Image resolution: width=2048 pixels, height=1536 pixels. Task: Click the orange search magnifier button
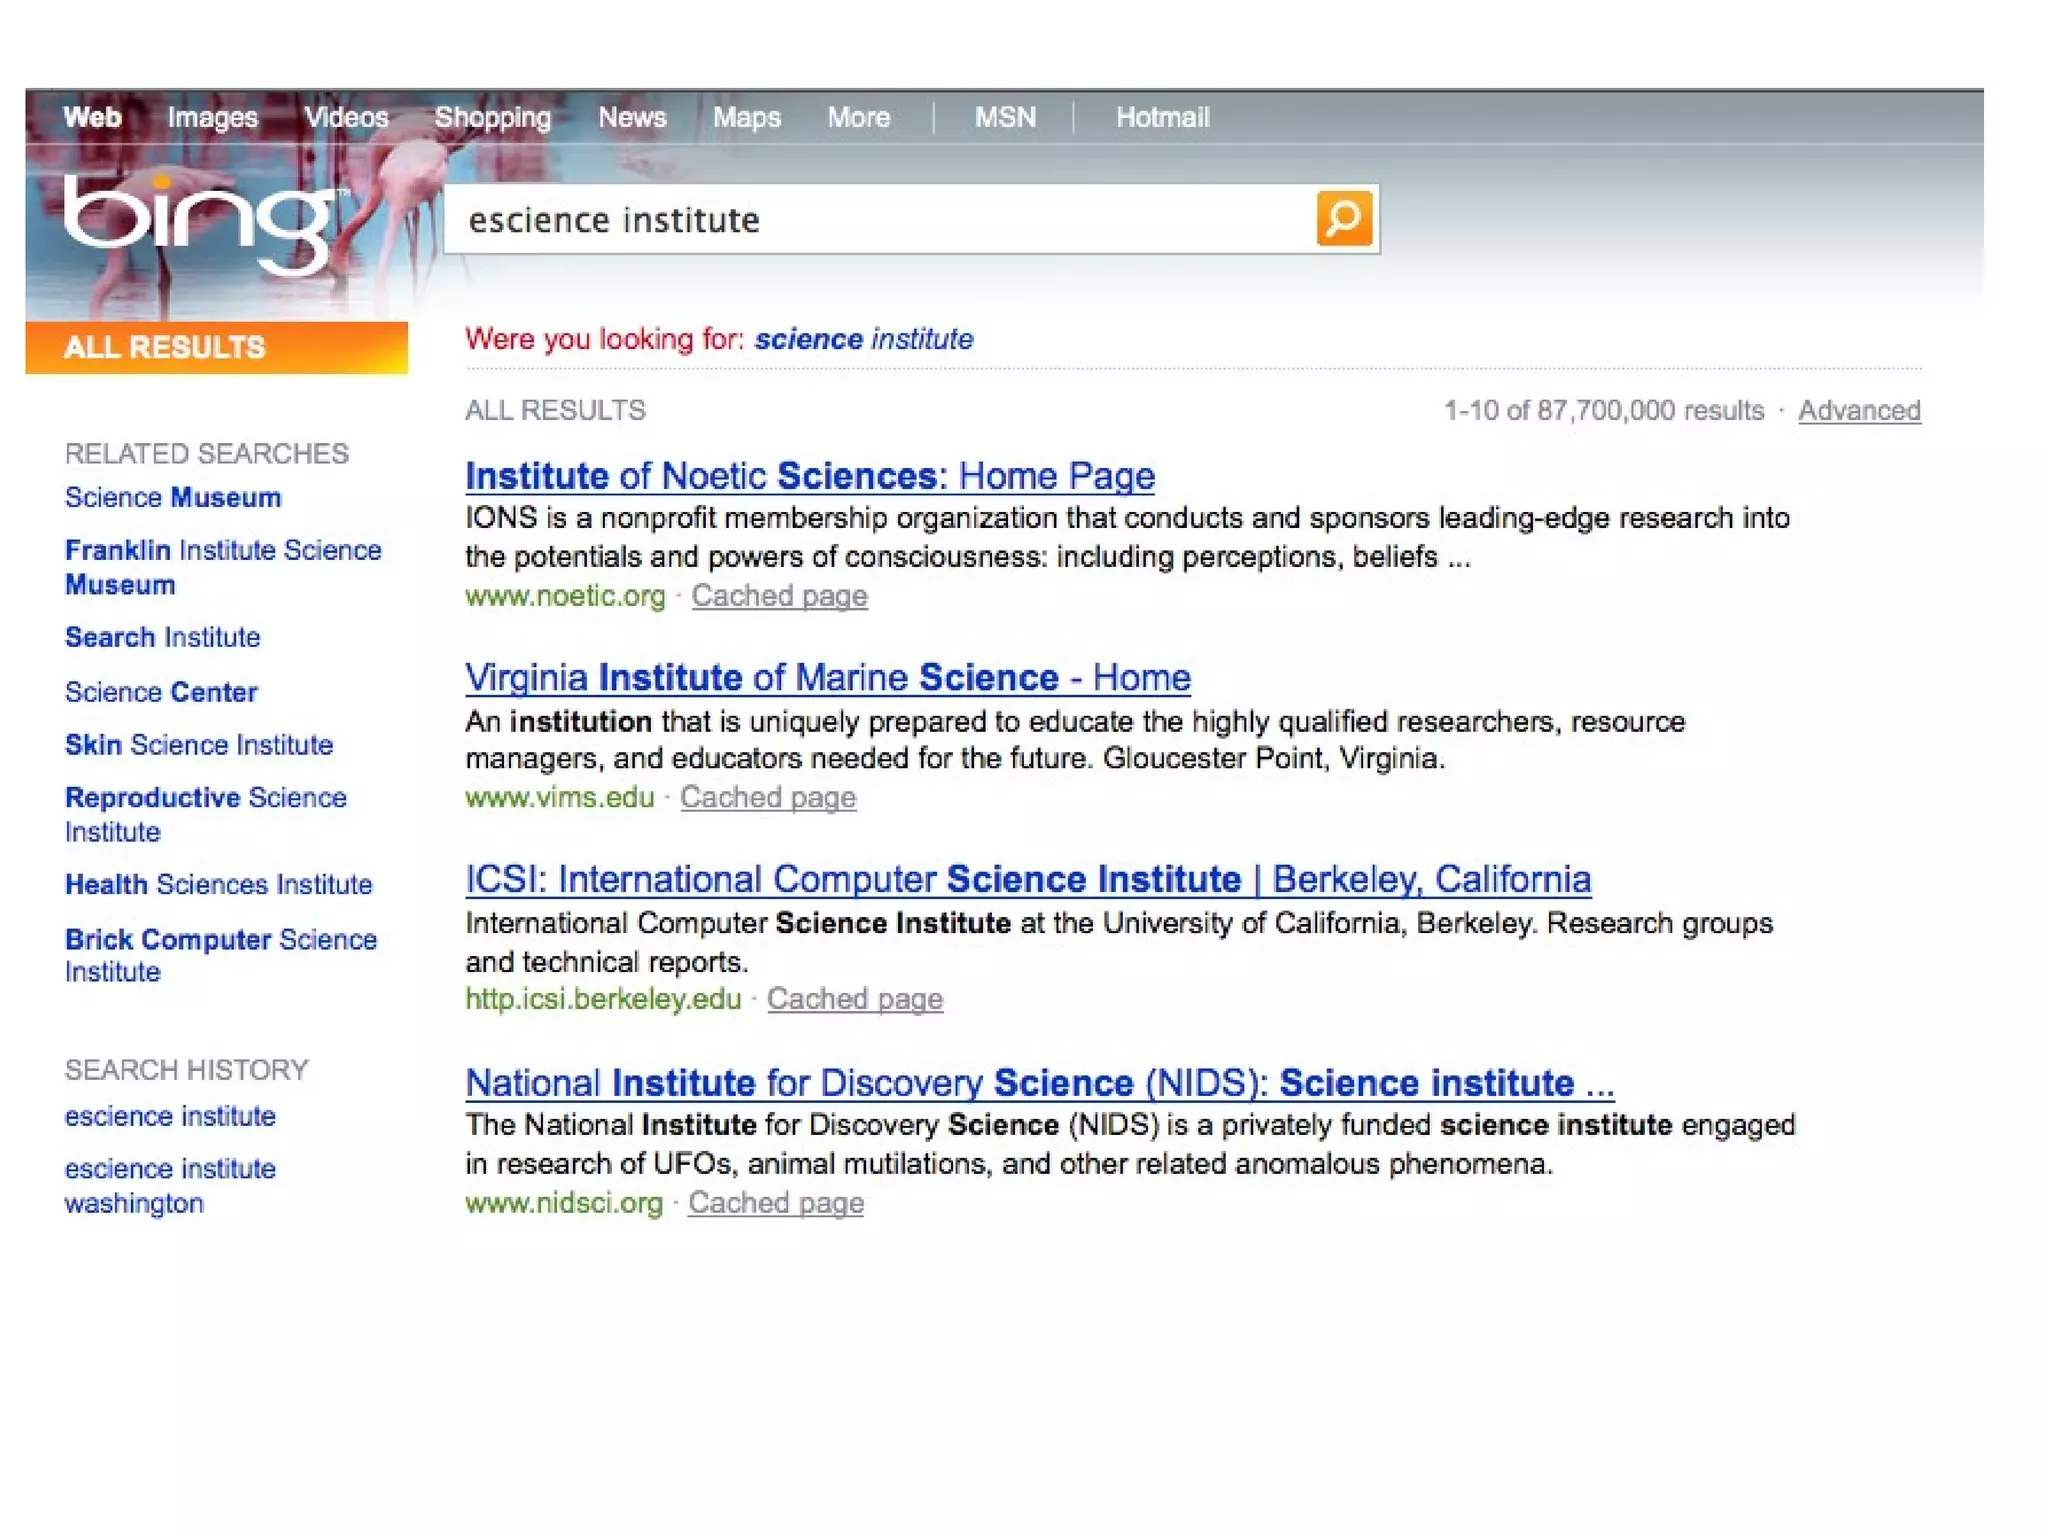pyautogui.click(x=1343, y=218)
